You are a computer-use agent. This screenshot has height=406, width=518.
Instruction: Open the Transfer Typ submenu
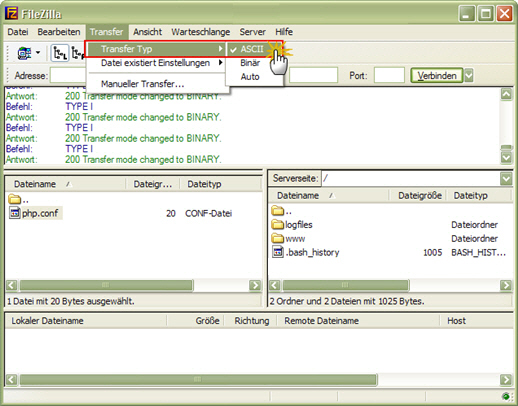click(x=156, y=49)
